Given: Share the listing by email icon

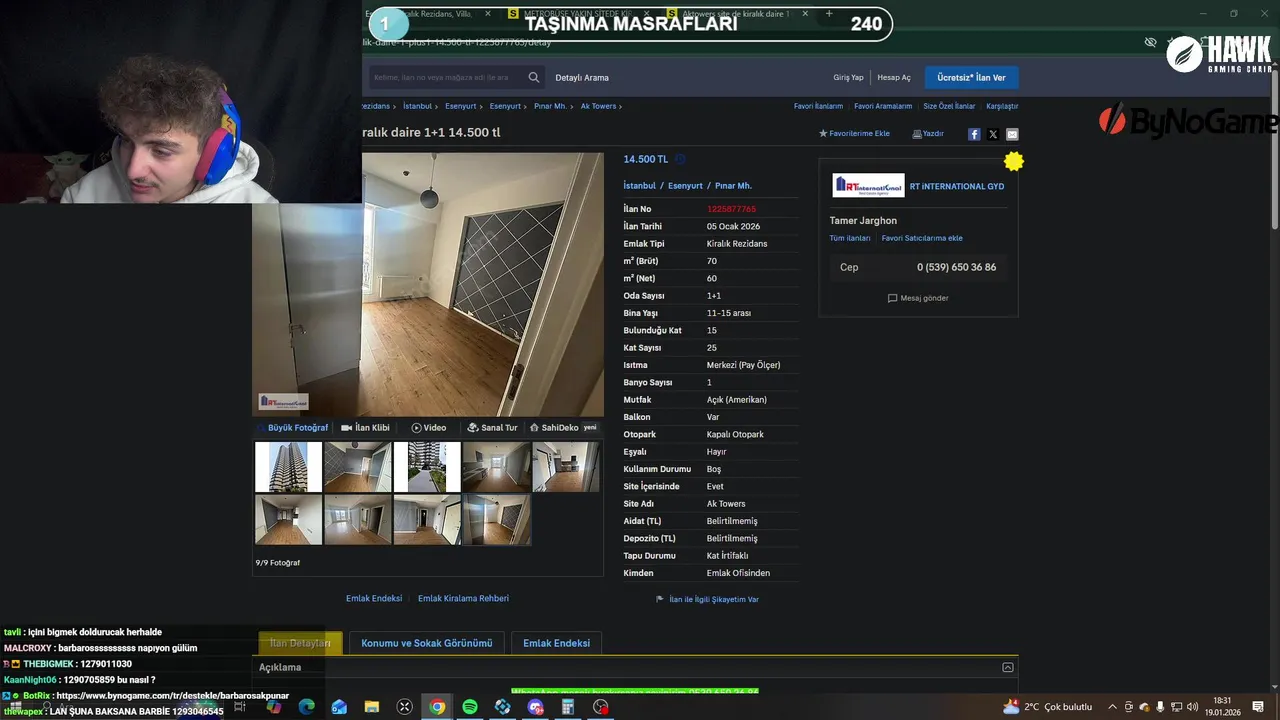Looking at the screenshot, I should 1012,134.
